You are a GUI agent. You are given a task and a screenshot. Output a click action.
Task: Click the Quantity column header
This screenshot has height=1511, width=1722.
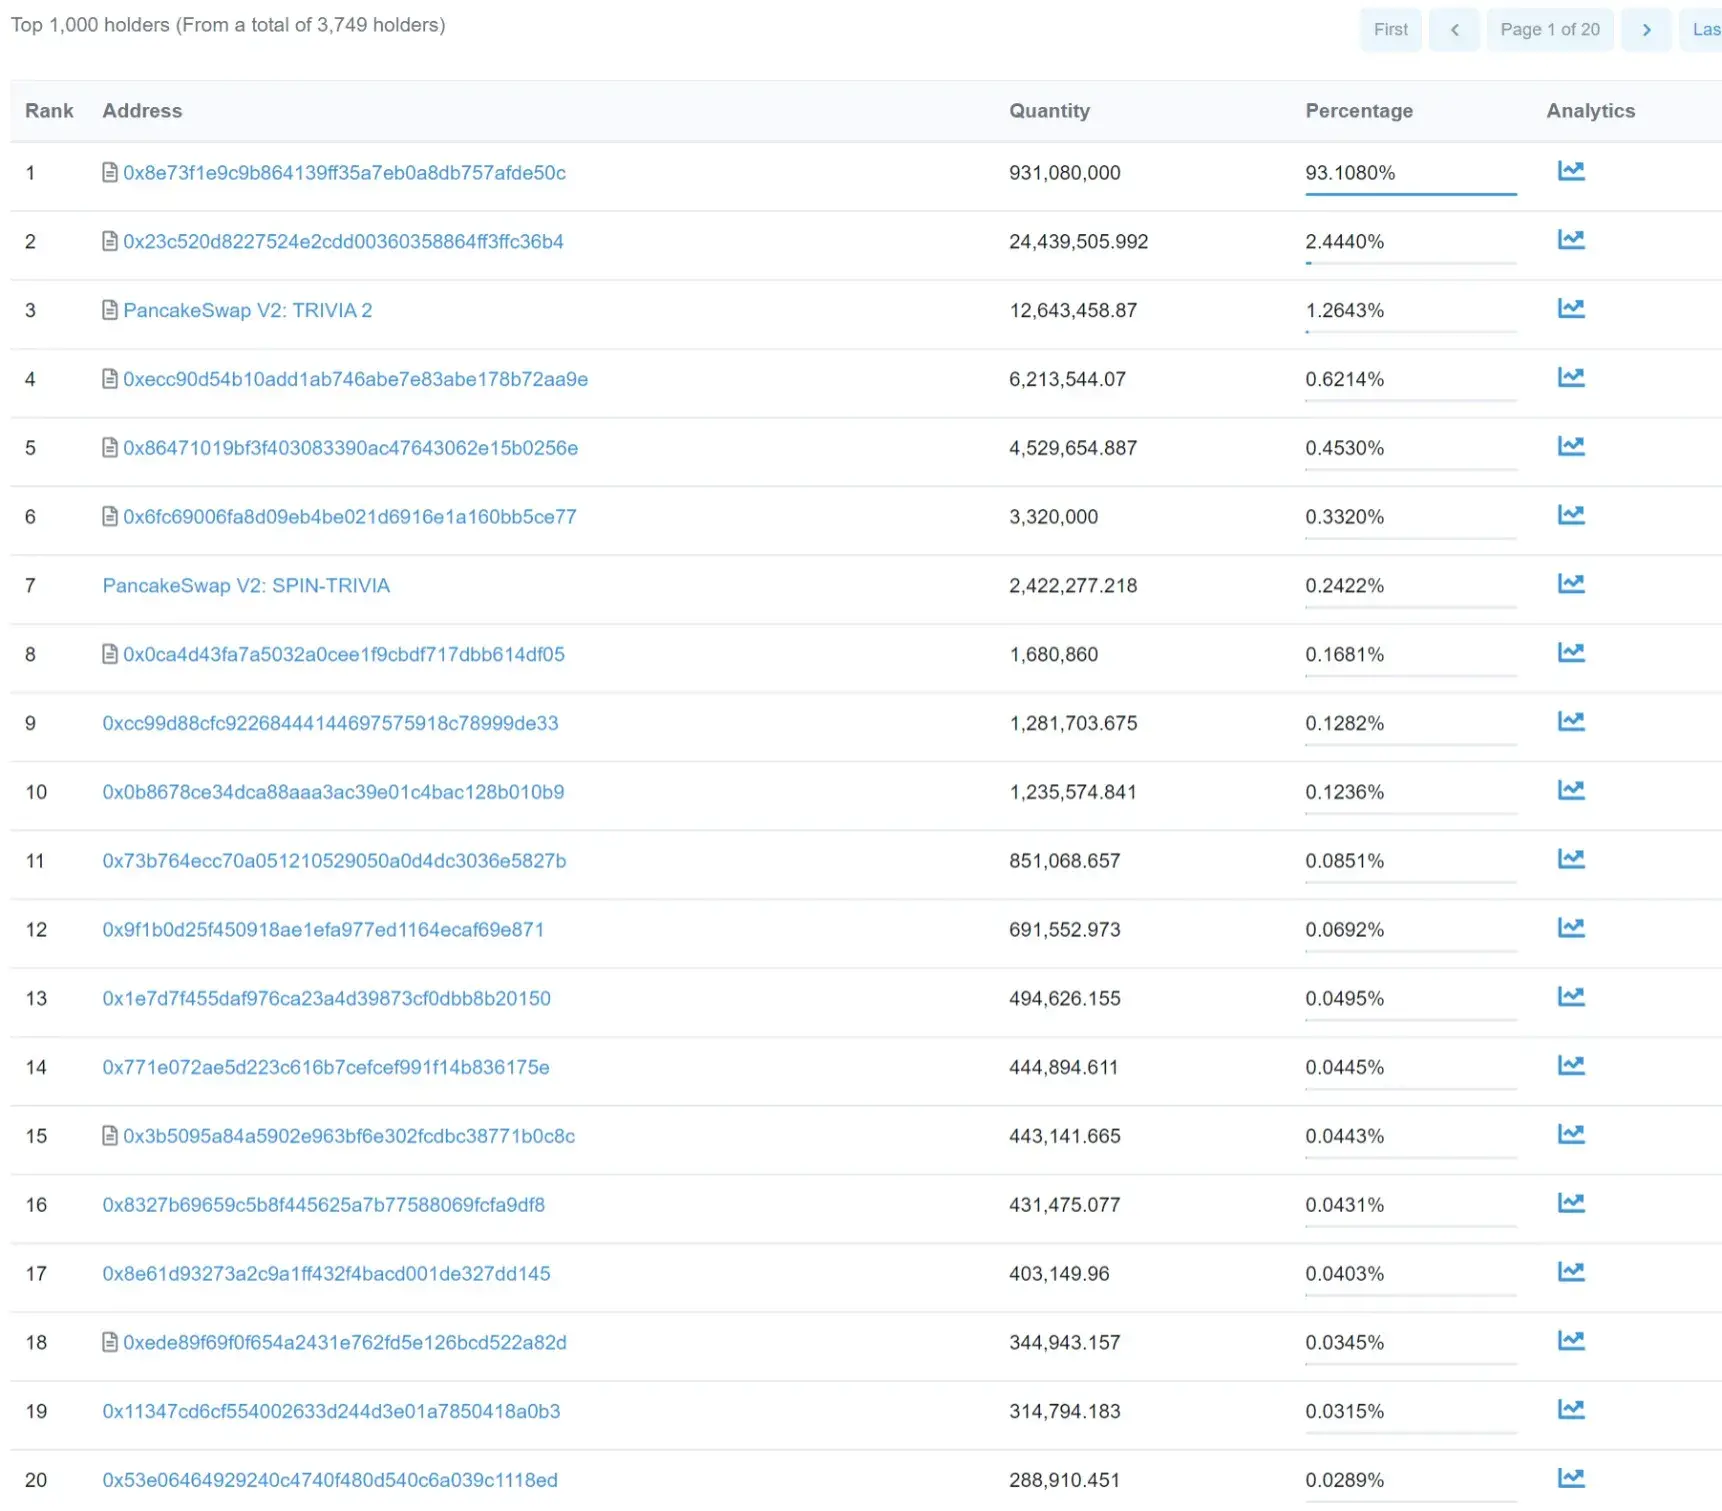pyautogui.click(x=1049, y=111)
